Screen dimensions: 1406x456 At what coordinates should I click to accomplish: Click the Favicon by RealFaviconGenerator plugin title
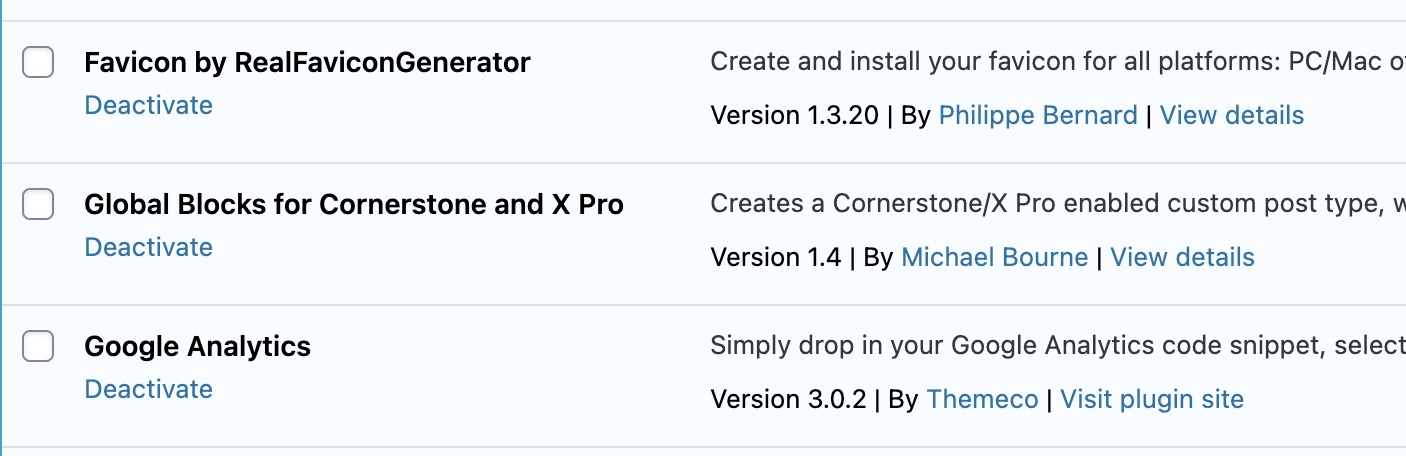point(307,63)
